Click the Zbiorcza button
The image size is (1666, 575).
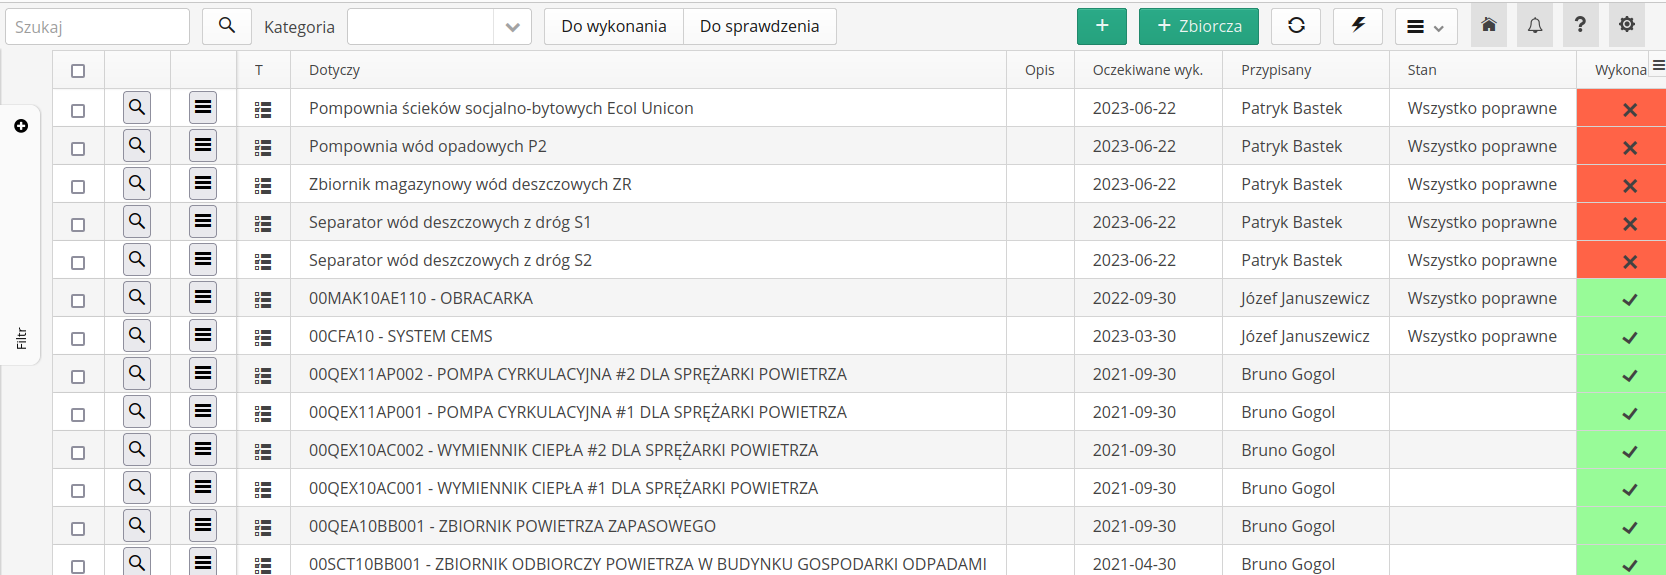tap(1198, 26)
